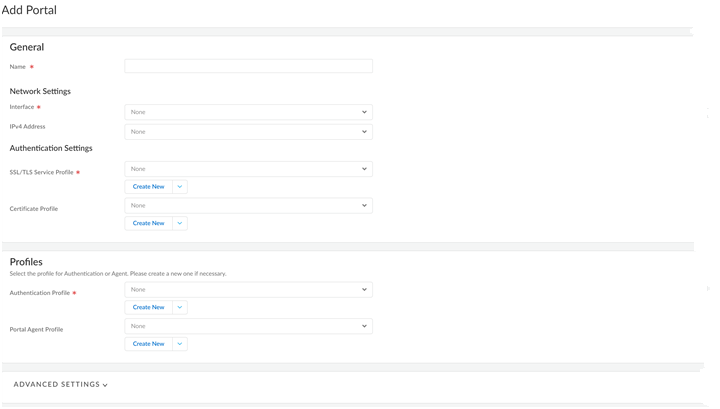Click the Name field label
Image resolution: width=720 pixels, height=409 pixels.
click(x=18, y=67)
